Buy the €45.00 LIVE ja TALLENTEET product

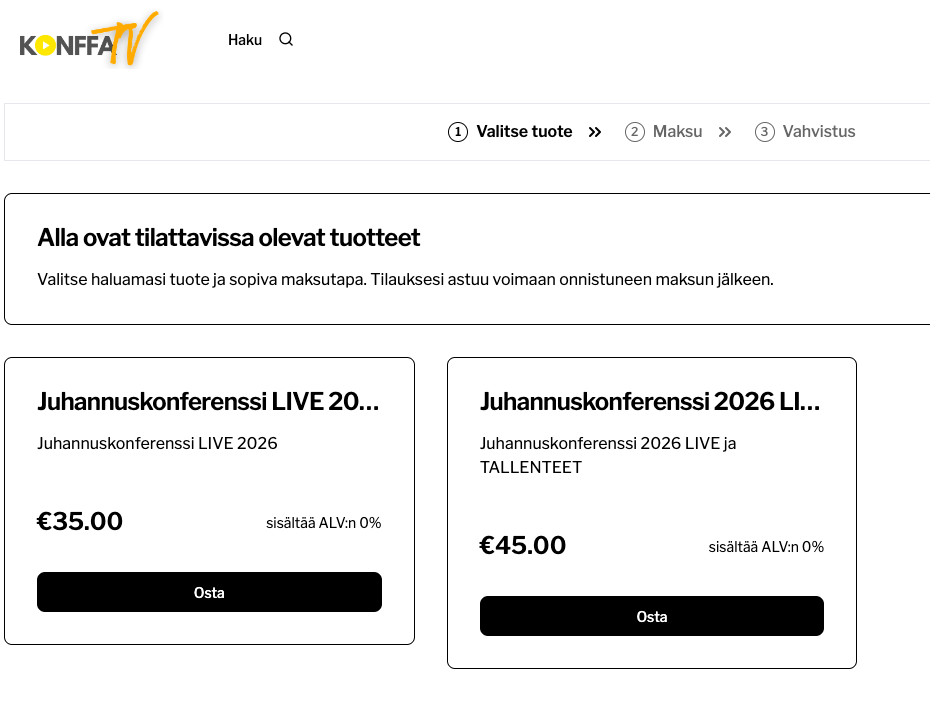(652, 616)
